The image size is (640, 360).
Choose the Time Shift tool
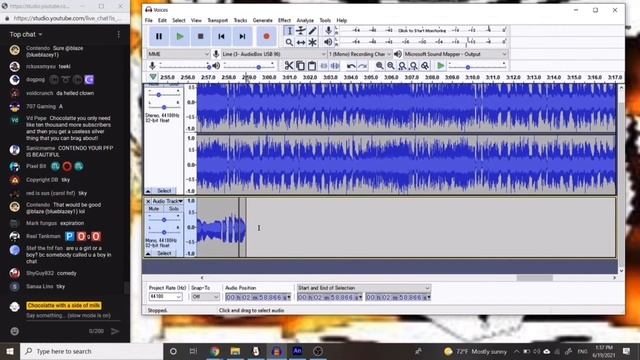pyautogui.click(x=301, y=42)
